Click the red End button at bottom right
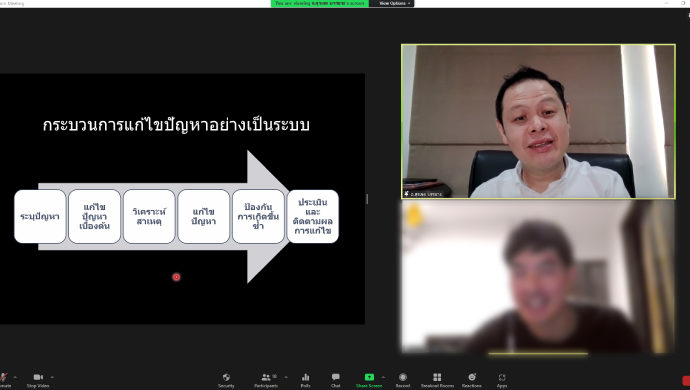Viewport: 690px width, 390px height. click(x=686, y=381)
